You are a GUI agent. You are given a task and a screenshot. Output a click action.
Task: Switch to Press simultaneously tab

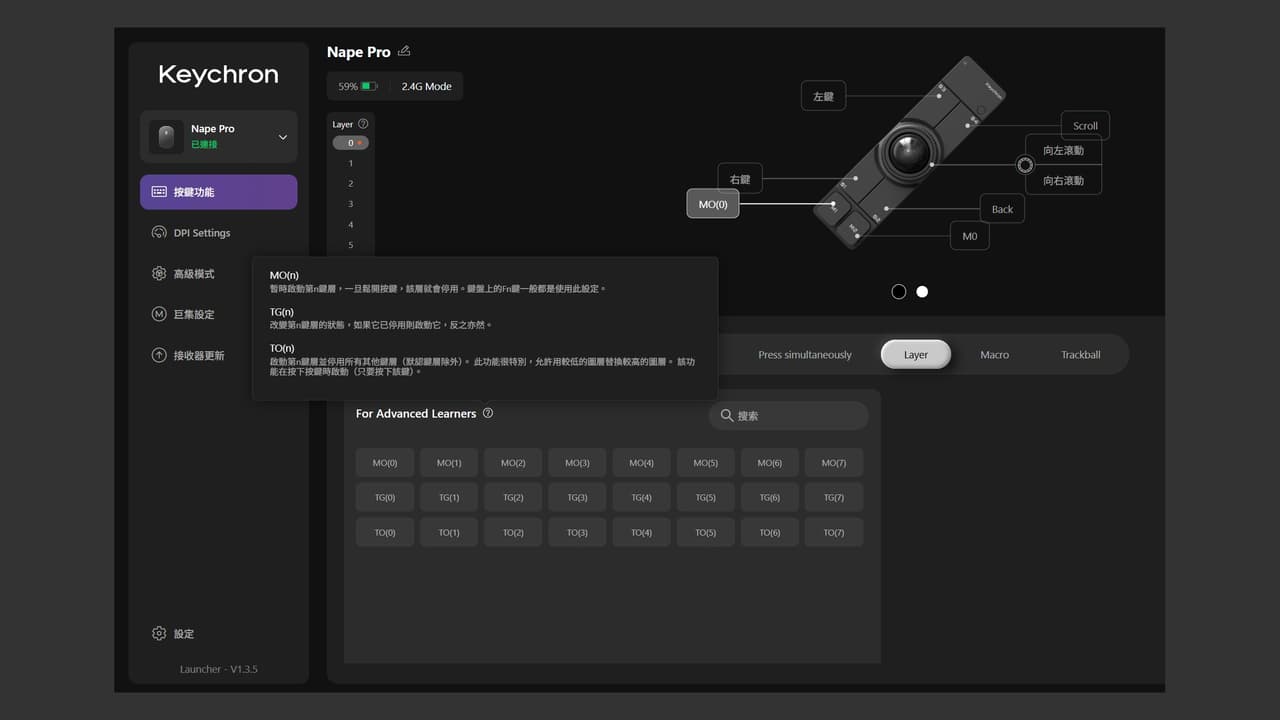[x=805, y=355]
